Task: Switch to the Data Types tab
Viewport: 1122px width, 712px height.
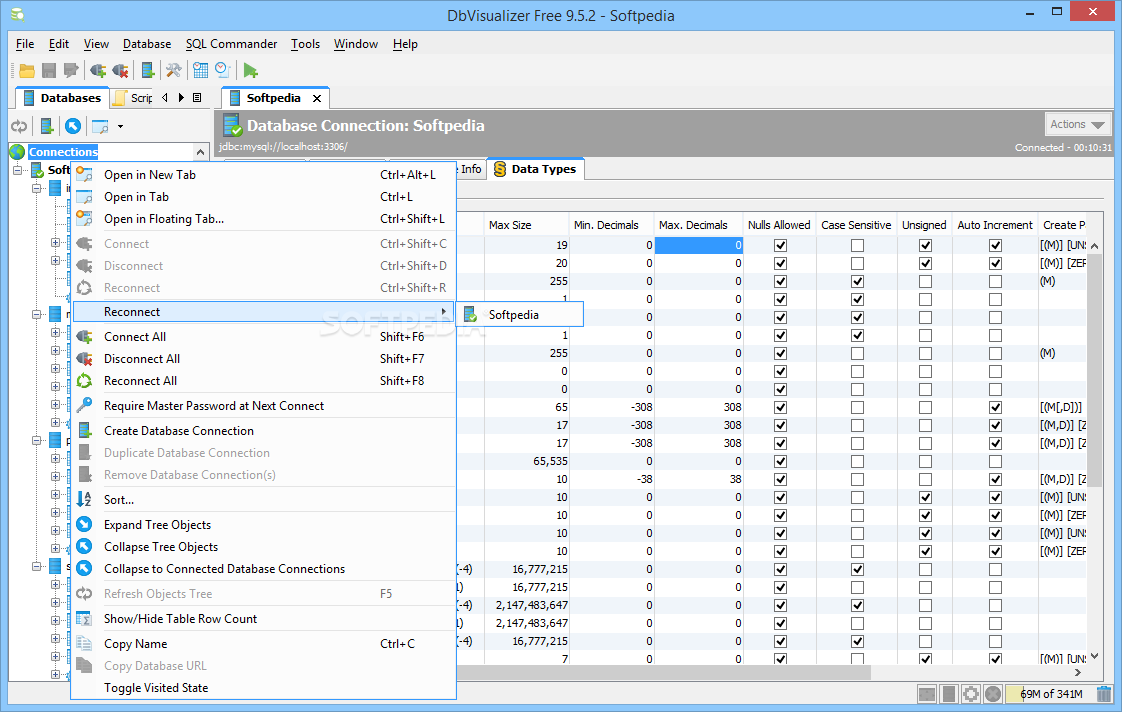Action: pyautogui.click(x=535, y=169)
